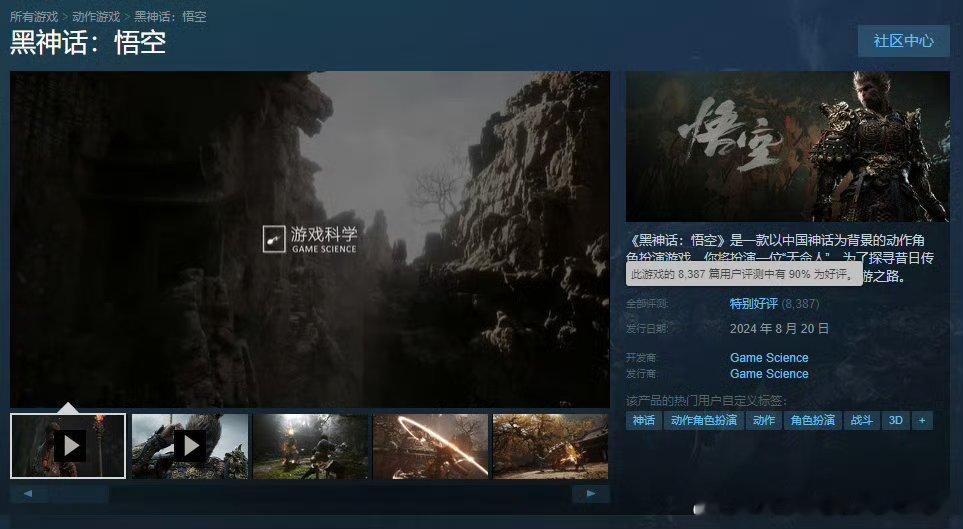Click the left arrow of thumbnail strip
This screenshot has width=963, height=529.
(28, 493)
